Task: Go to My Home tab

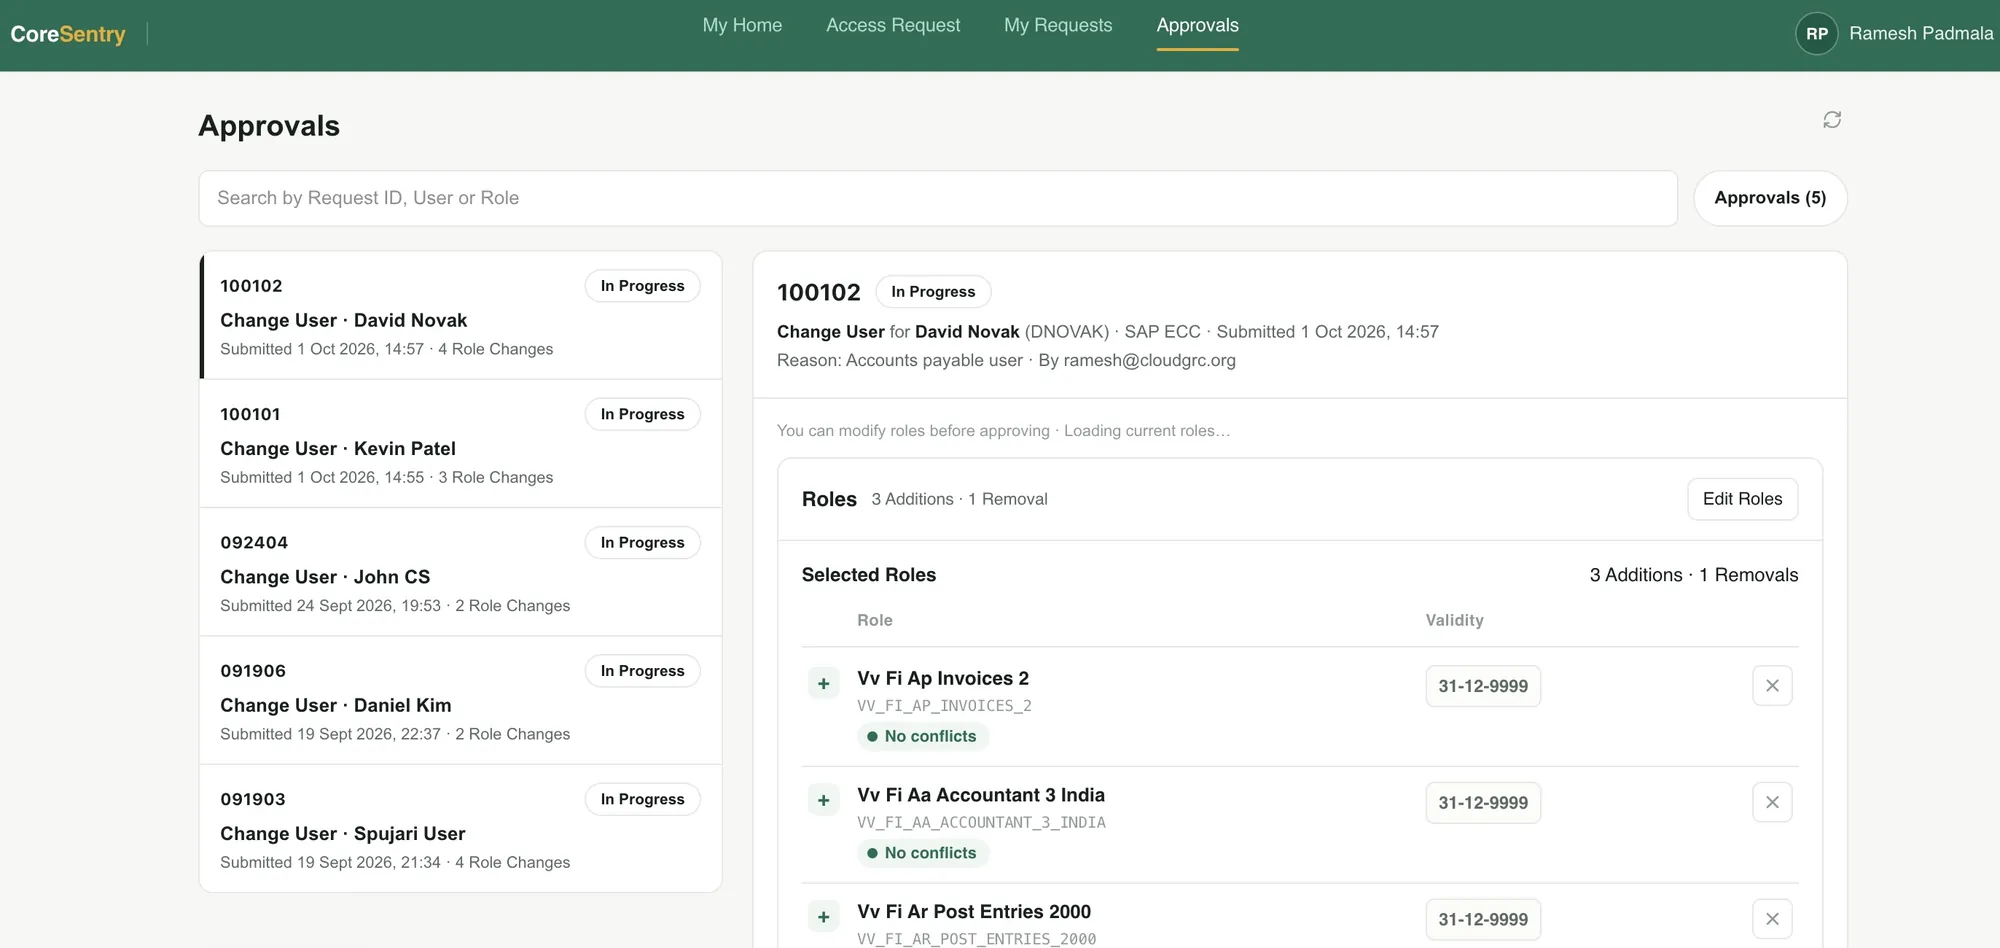Action: pos(742,25)
